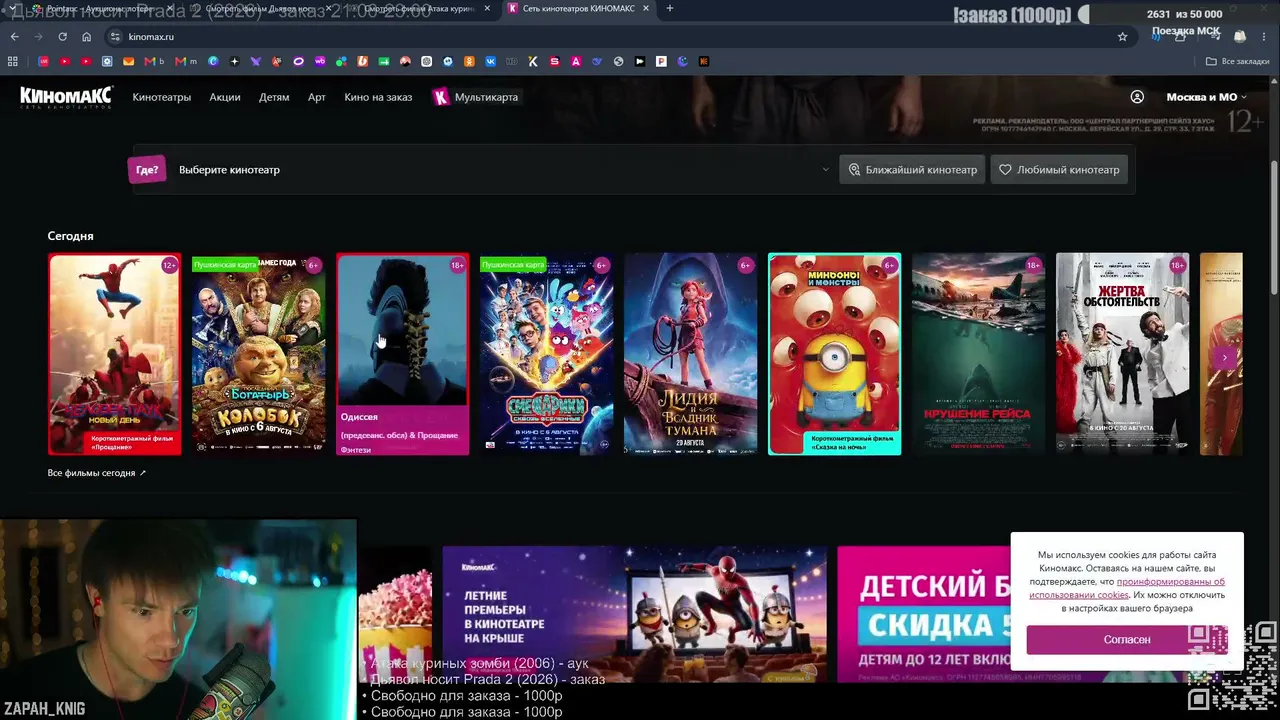This screenshot has width=1280, height=720.
Task: Open the Все фильмы сегодня link
Action: point(97,473)
